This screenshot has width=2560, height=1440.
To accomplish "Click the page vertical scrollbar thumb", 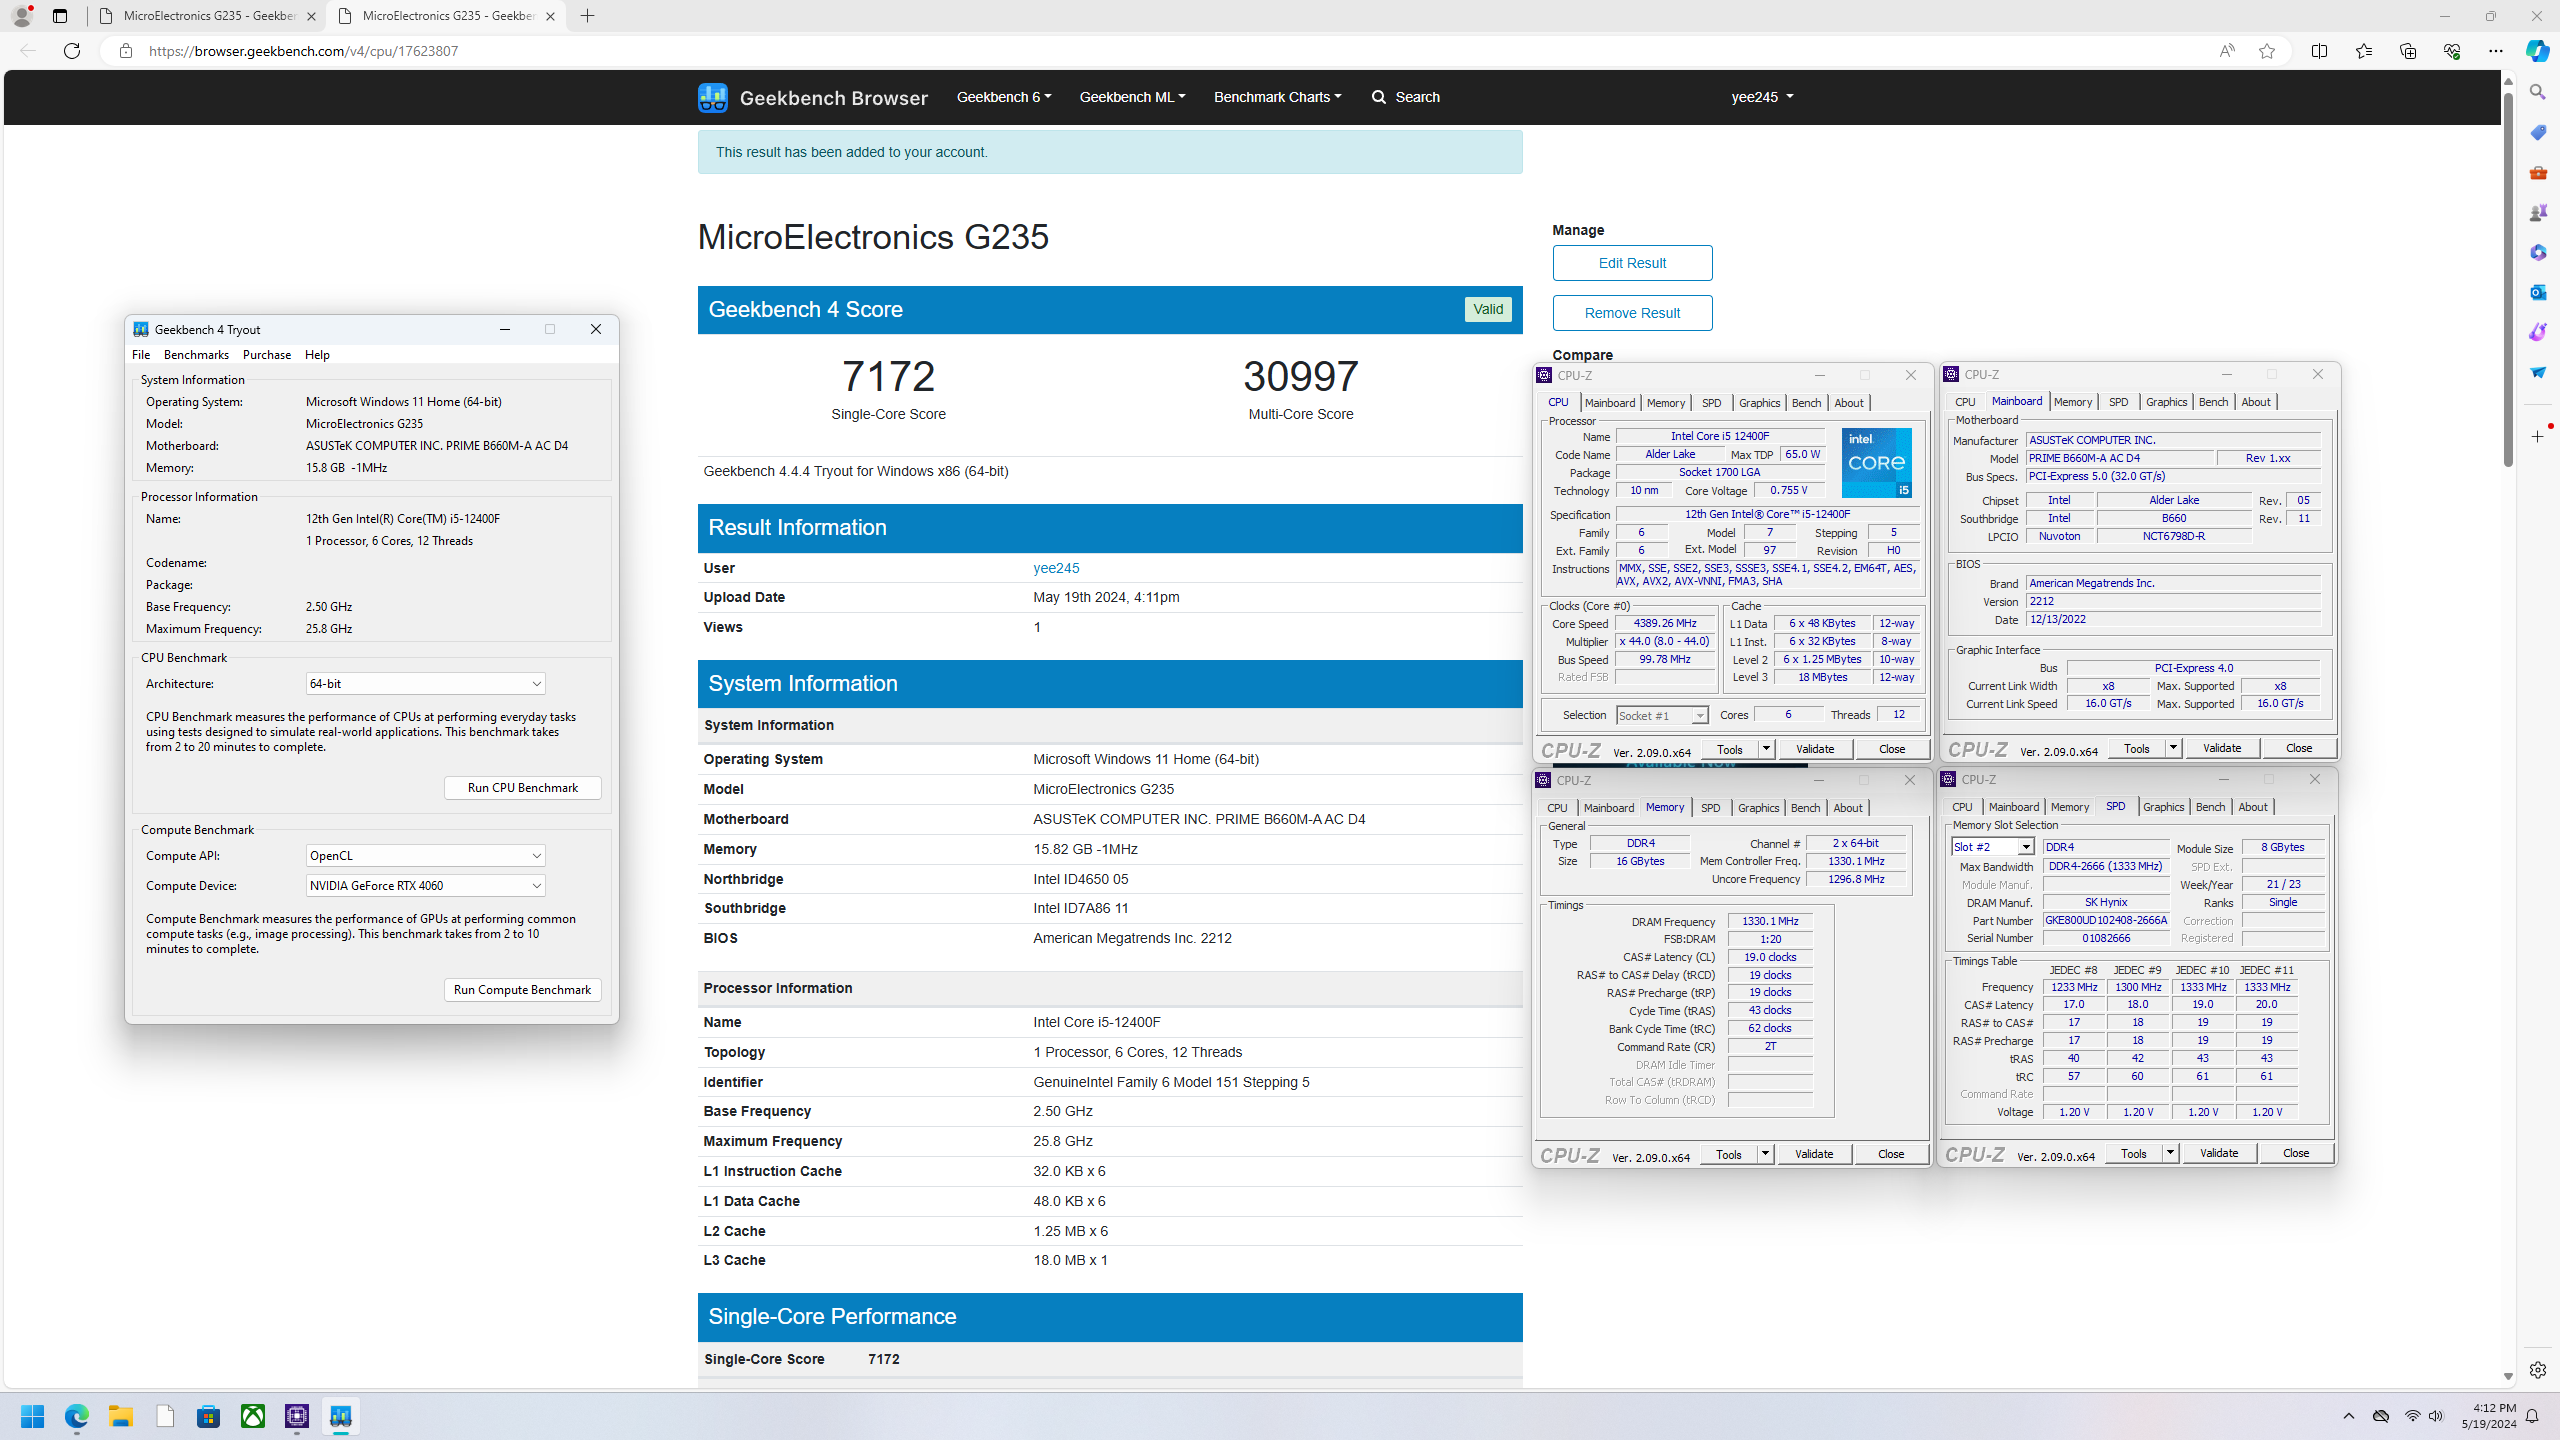I will point(2508,280).
